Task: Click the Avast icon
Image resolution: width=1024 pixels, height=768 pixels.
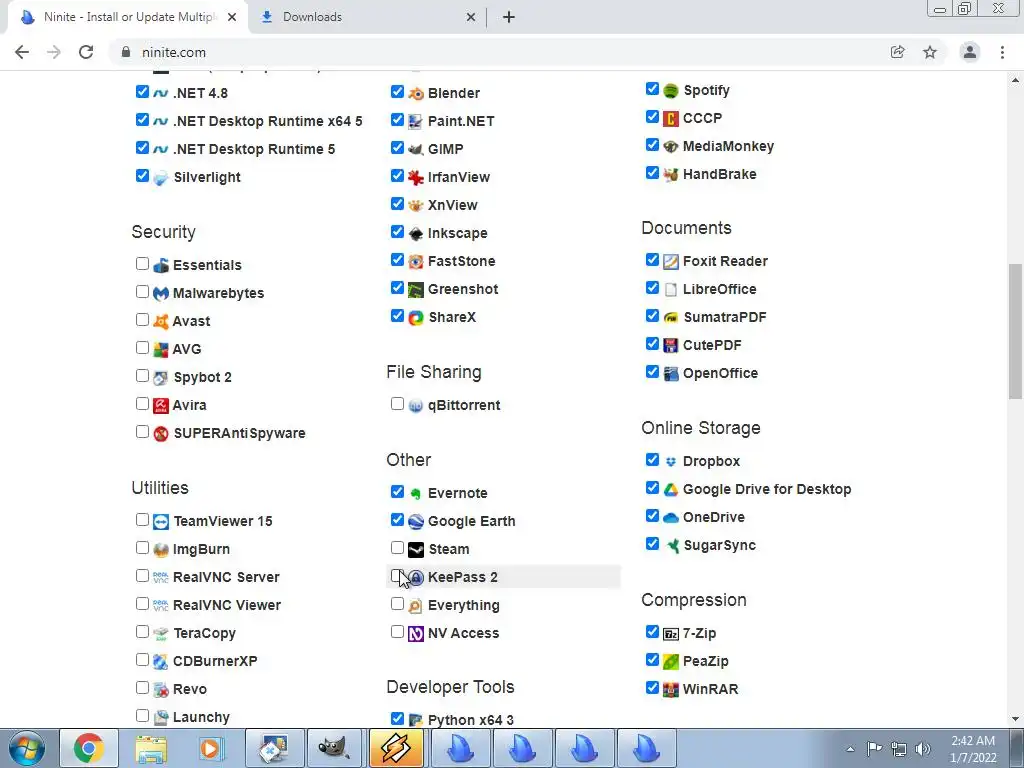Action: pyautogui.click(x=161, y=321)
